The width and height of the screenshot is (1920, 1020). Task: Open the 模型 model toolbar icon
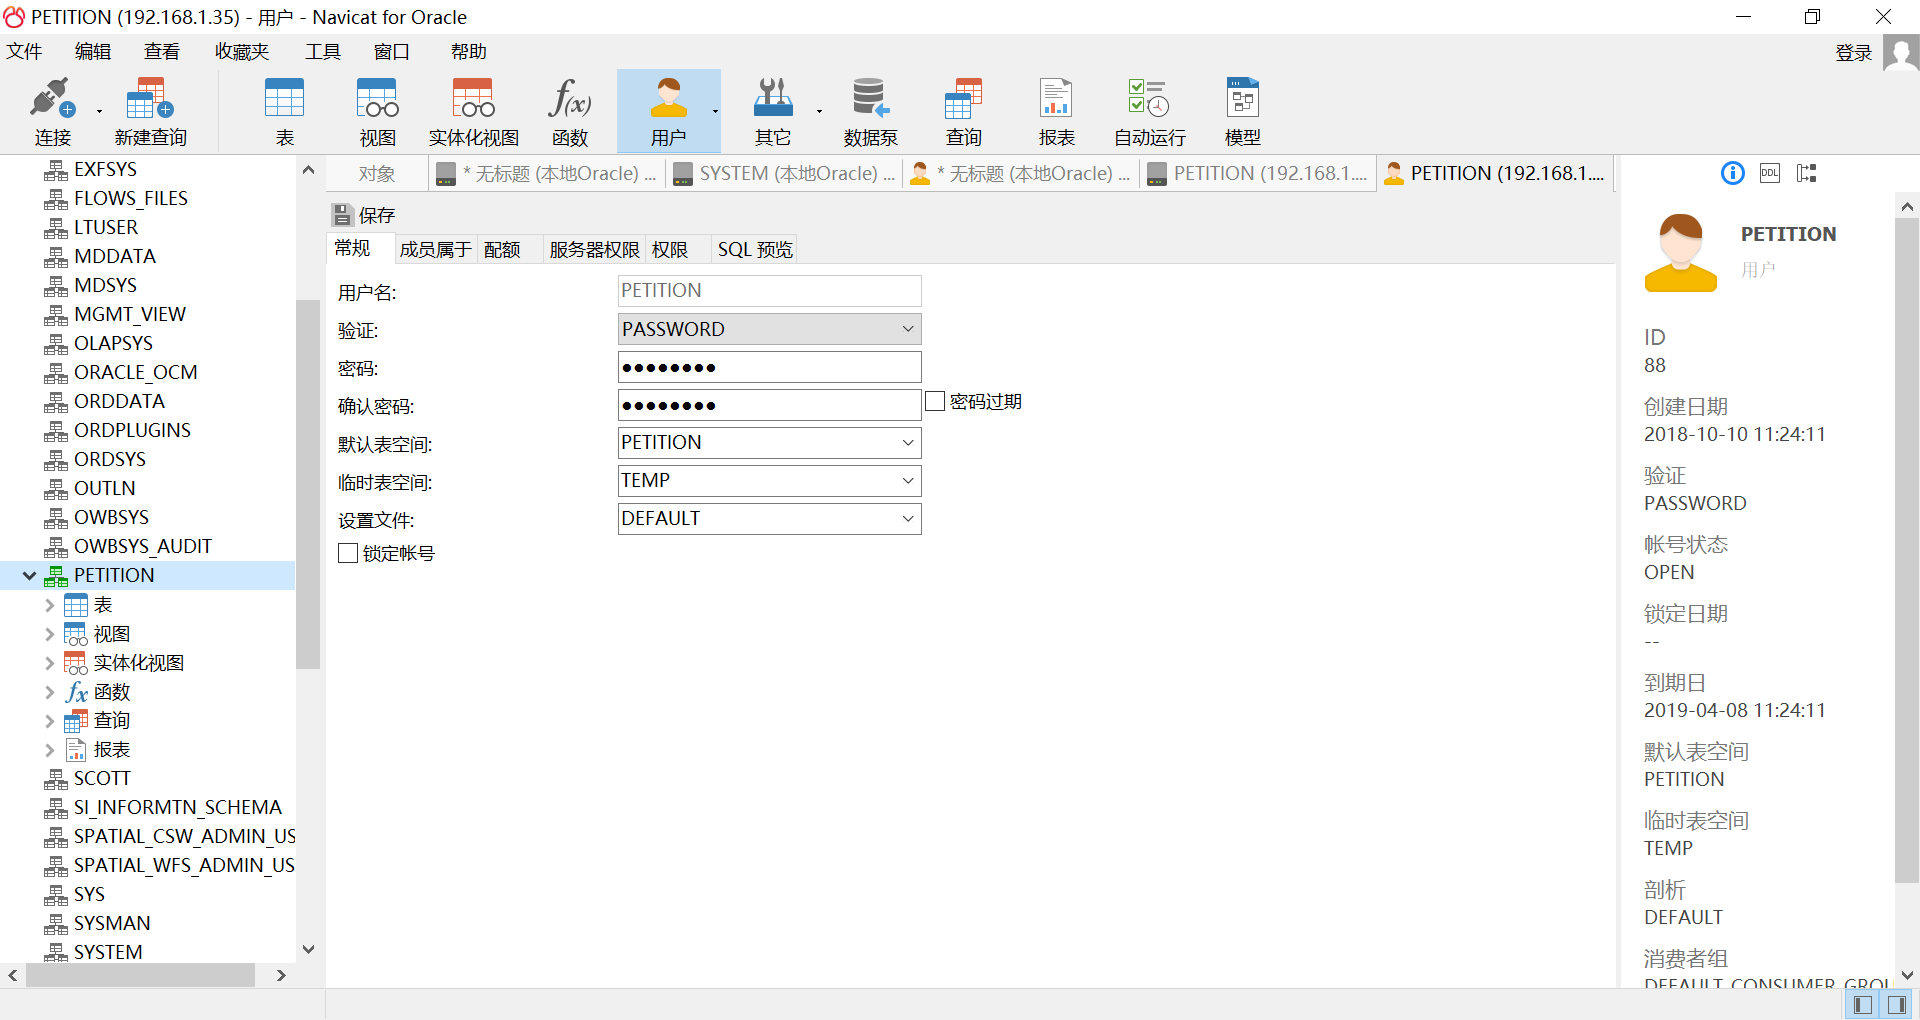(x=1242, y=100)
